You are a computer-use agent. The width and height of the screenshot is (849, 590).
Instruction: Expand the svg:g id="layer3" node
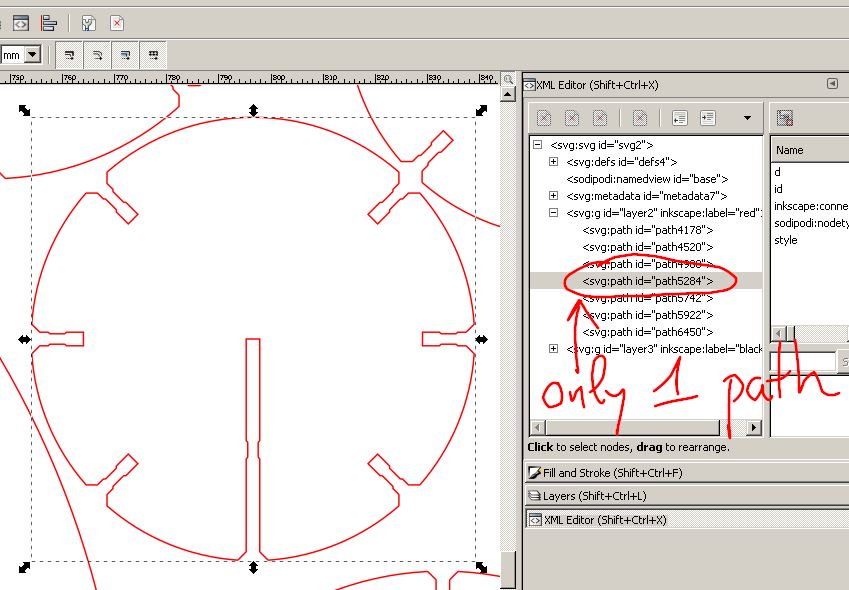(x=553, y=349)
